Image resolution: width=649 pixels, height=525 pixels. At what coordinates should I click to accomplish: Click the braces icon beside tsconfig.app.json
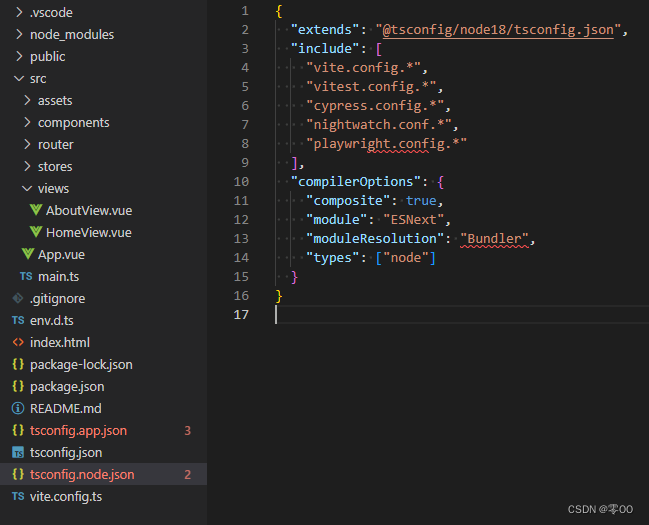[x=18, y=430]
